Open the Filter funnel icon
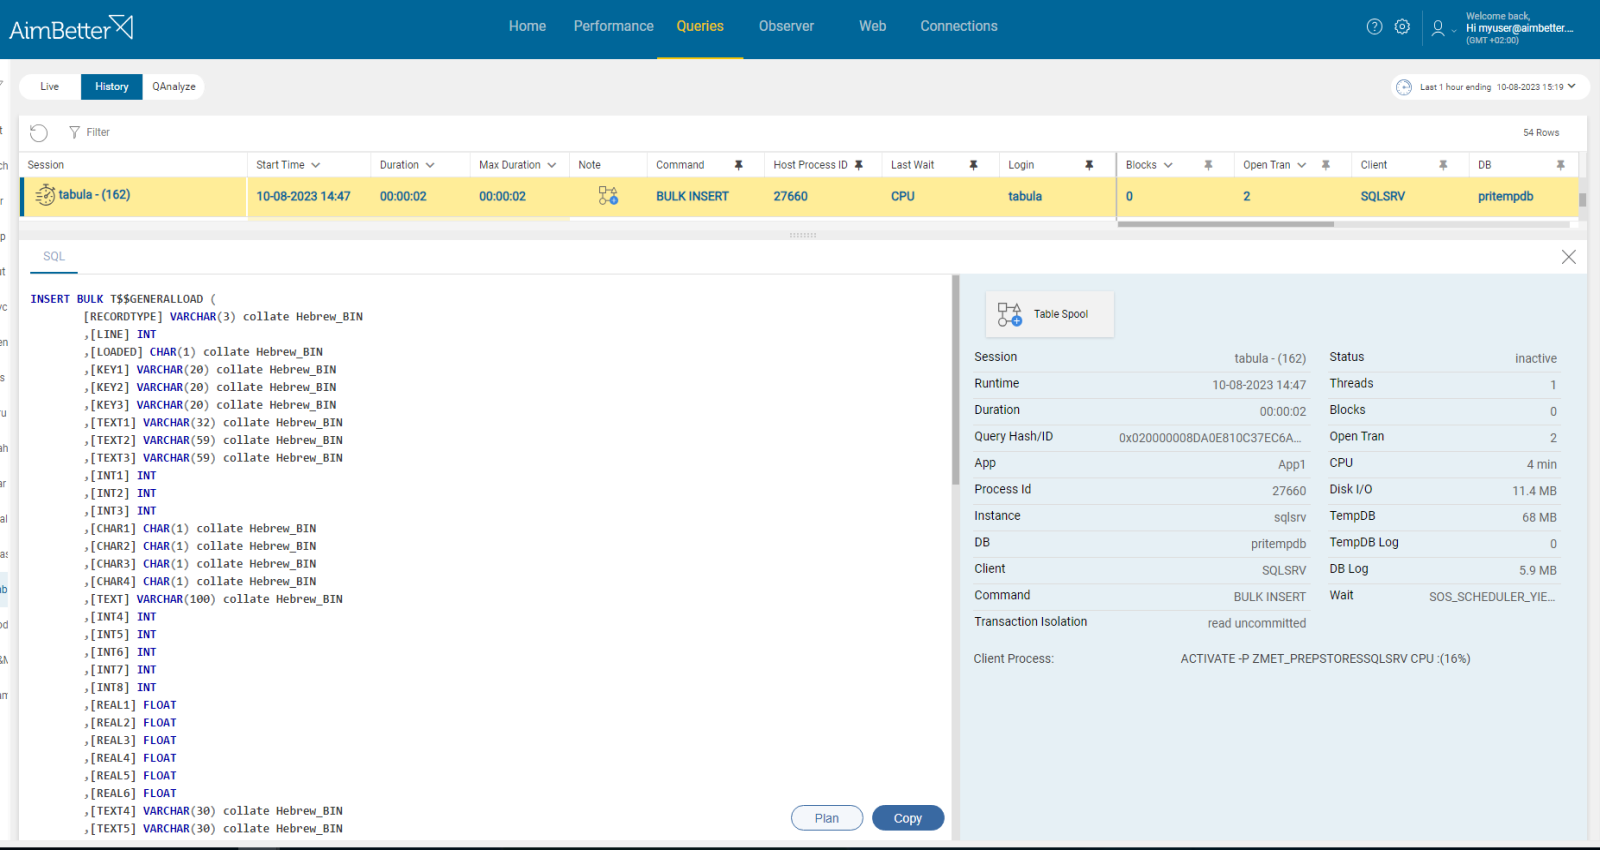Viewport: 1600px width, 850px height. pos(74,132)
